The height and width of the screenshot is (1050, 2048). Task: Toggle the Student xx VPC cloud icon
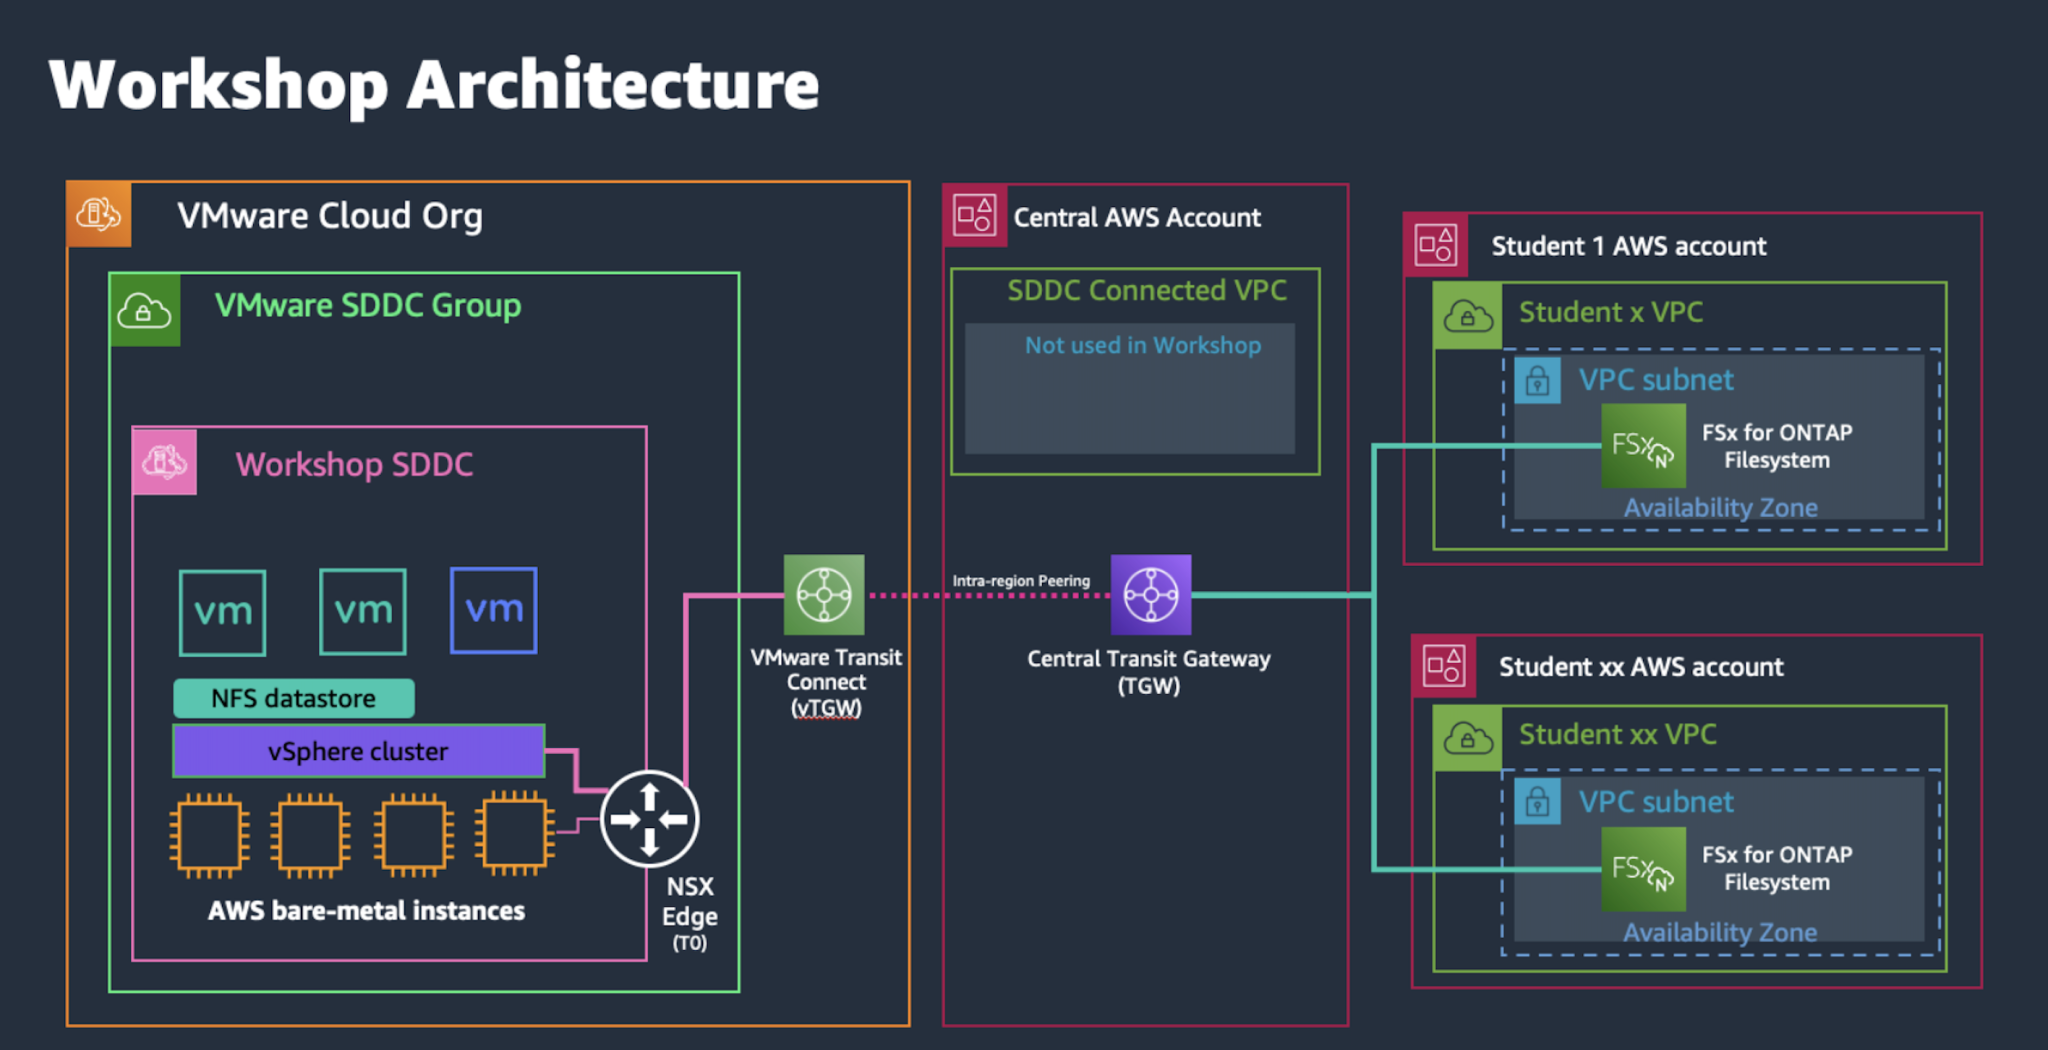(1466, 738)
